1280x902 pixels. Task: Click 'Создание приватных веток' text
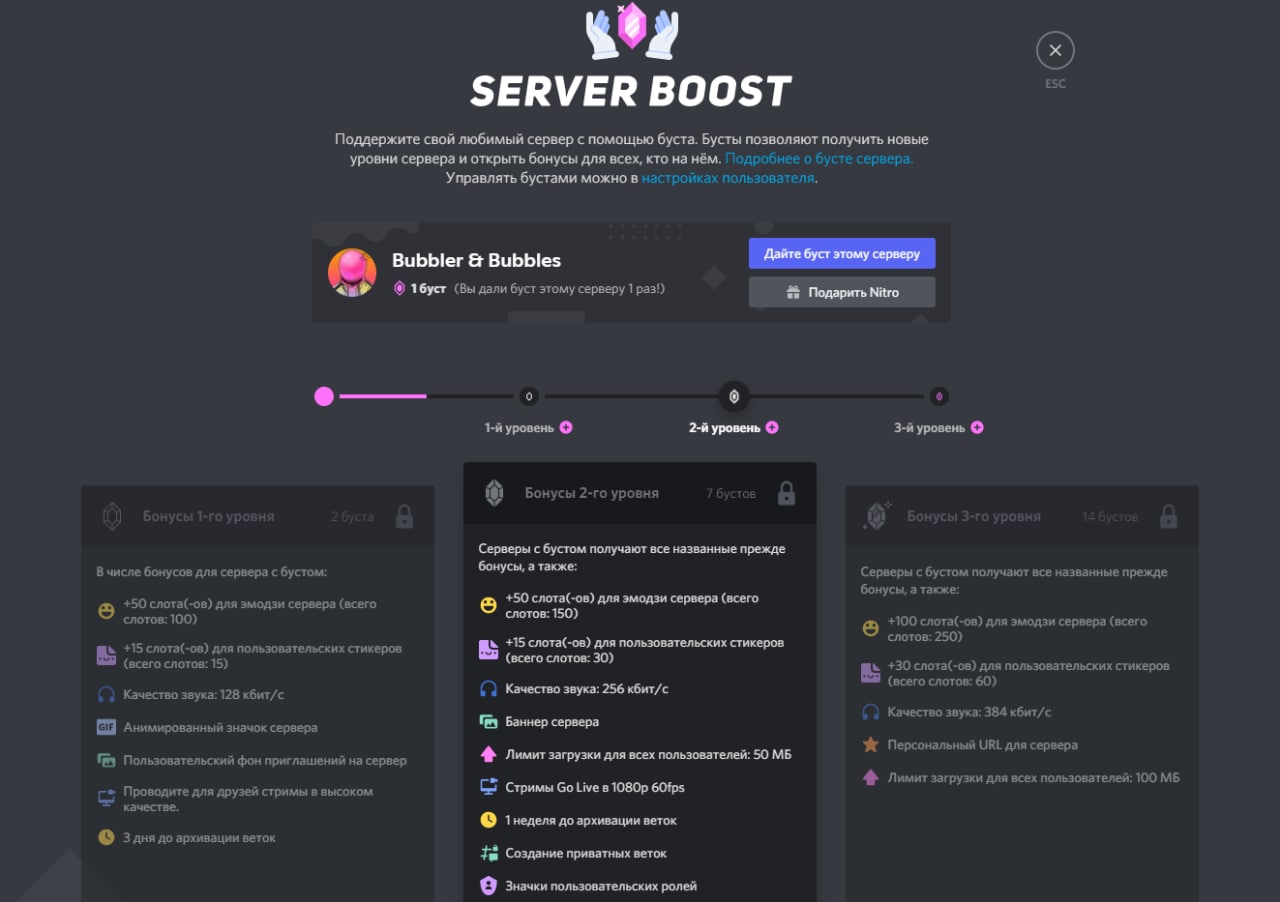[586, 853]
